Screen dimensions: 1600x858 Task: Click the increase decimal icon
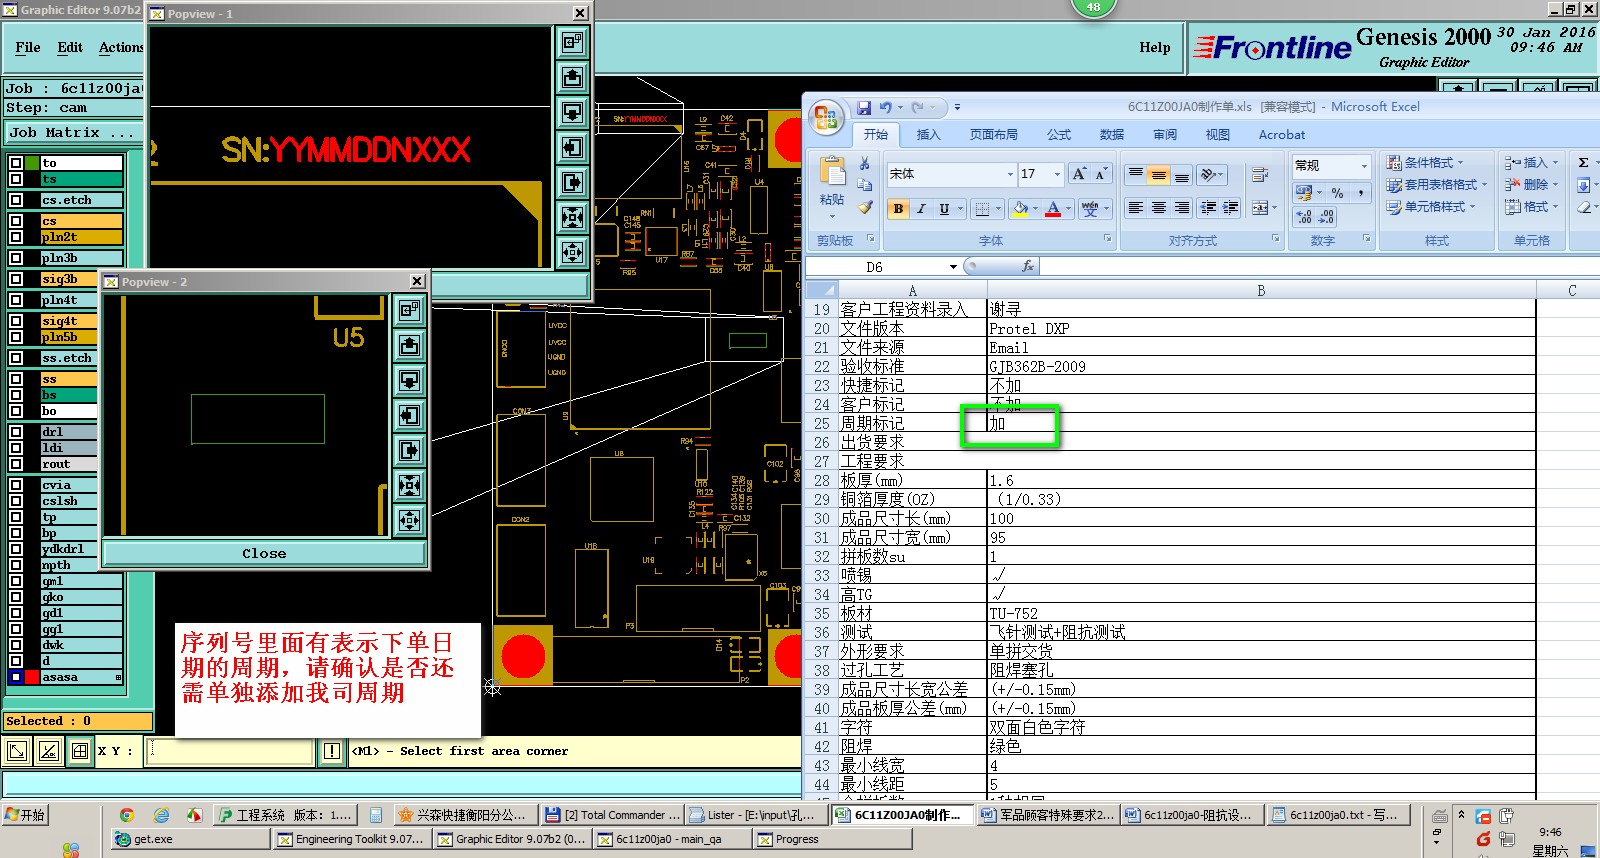point(1304,216)
